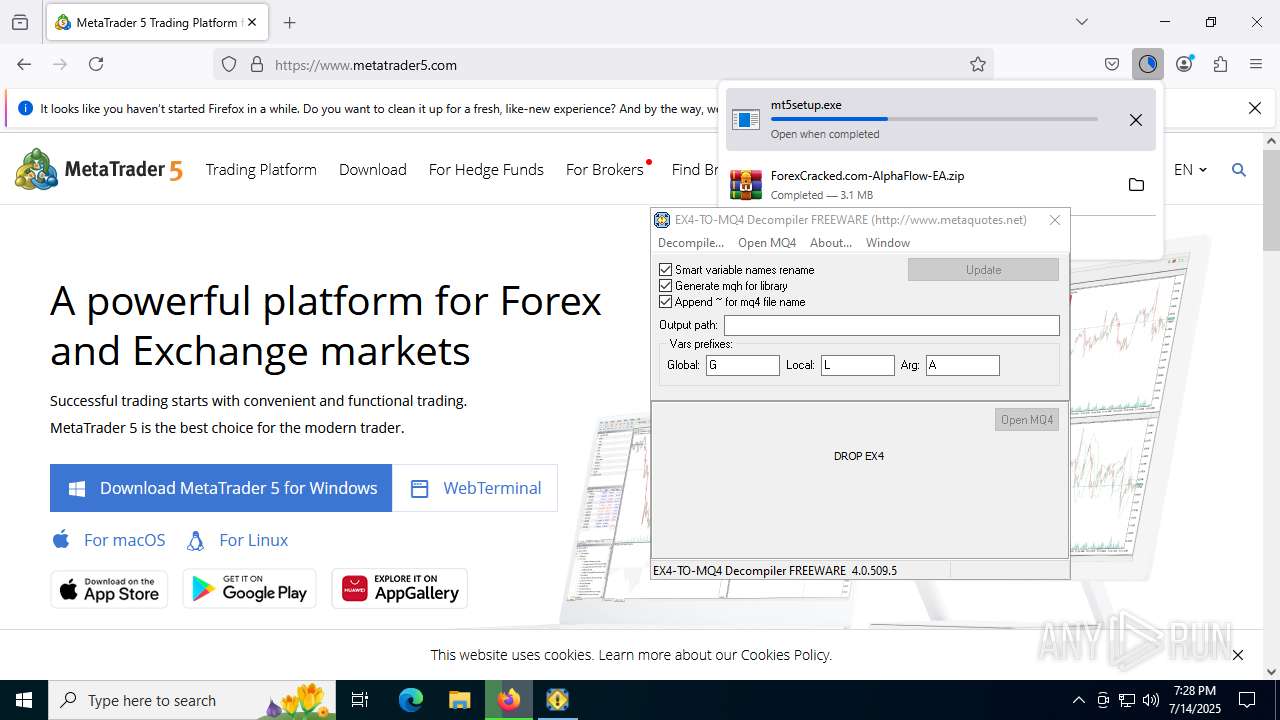Viewport: 1280px width, 720px height.
Task: Open recent browsing tabs list icon
Action: 20,22
